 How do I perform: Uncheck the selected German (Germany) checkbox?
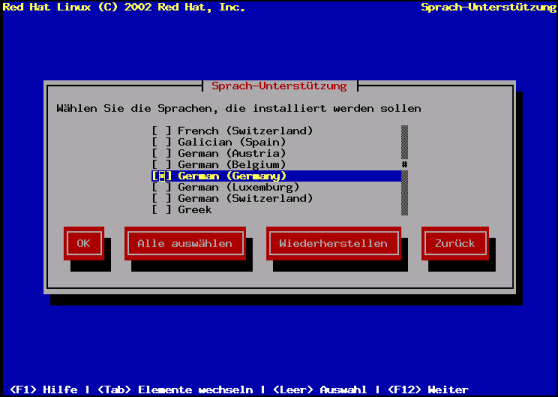click(x=162, y=176)
